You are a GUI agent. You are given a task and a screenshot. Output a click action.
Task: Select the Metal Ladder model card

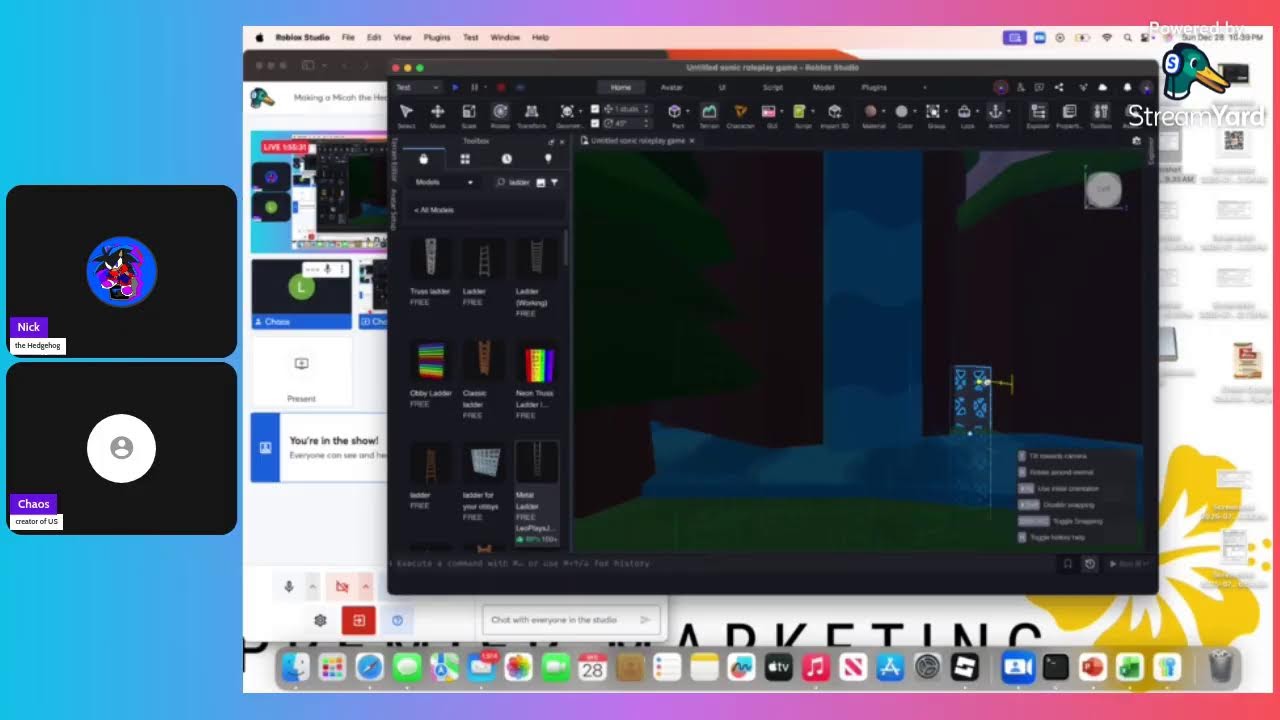537,494
